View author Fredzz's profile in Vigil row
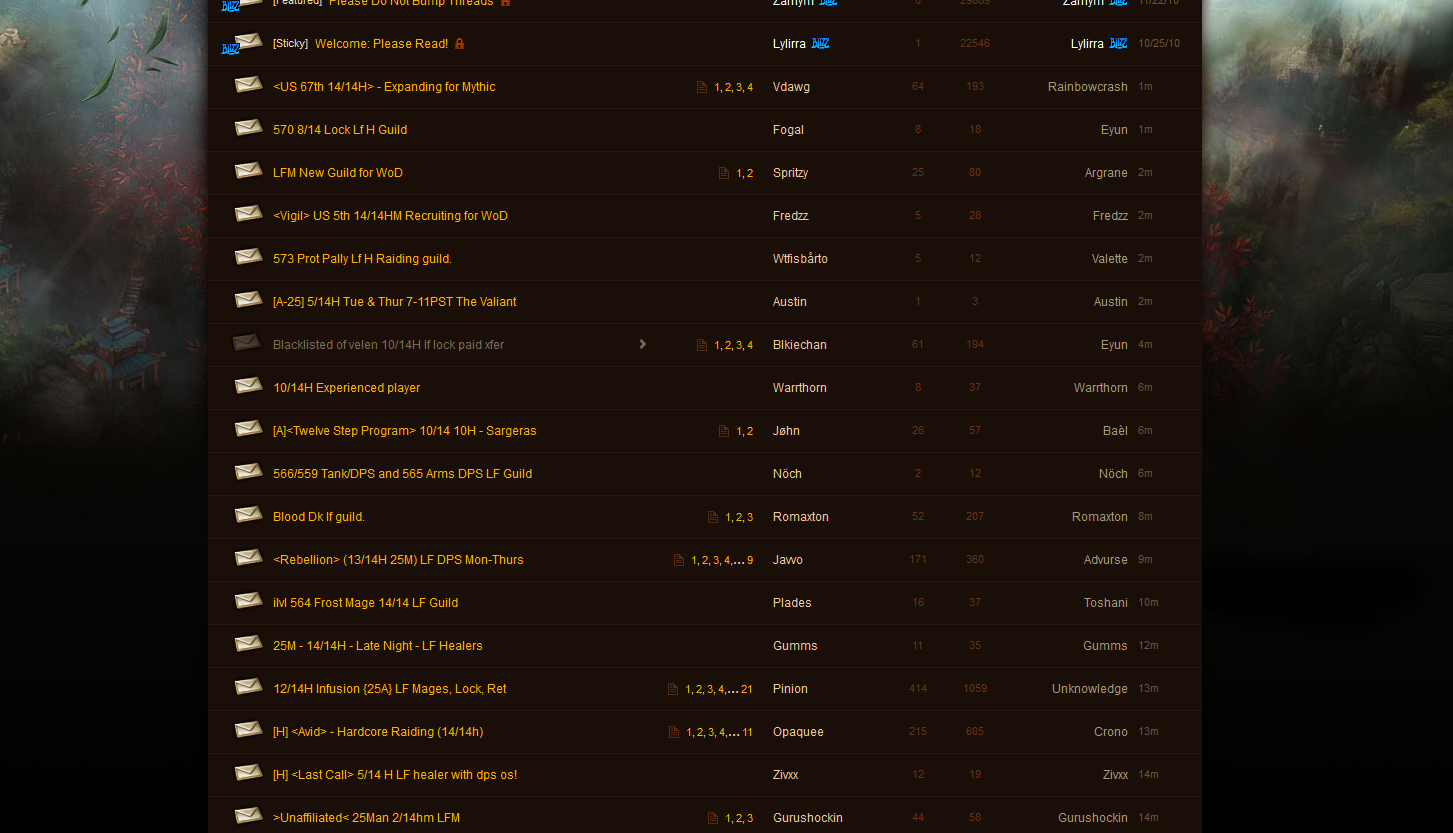This screenshot has width=1453, height=833. [790, 216]
